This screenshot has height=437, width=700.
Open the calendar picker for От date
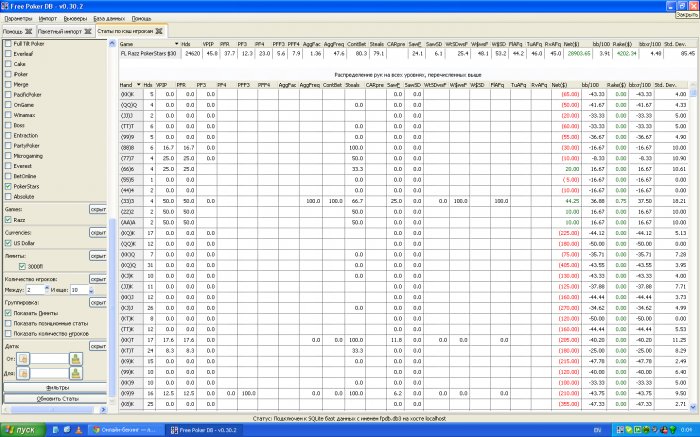pyautogui.click(x=23, y=359)
